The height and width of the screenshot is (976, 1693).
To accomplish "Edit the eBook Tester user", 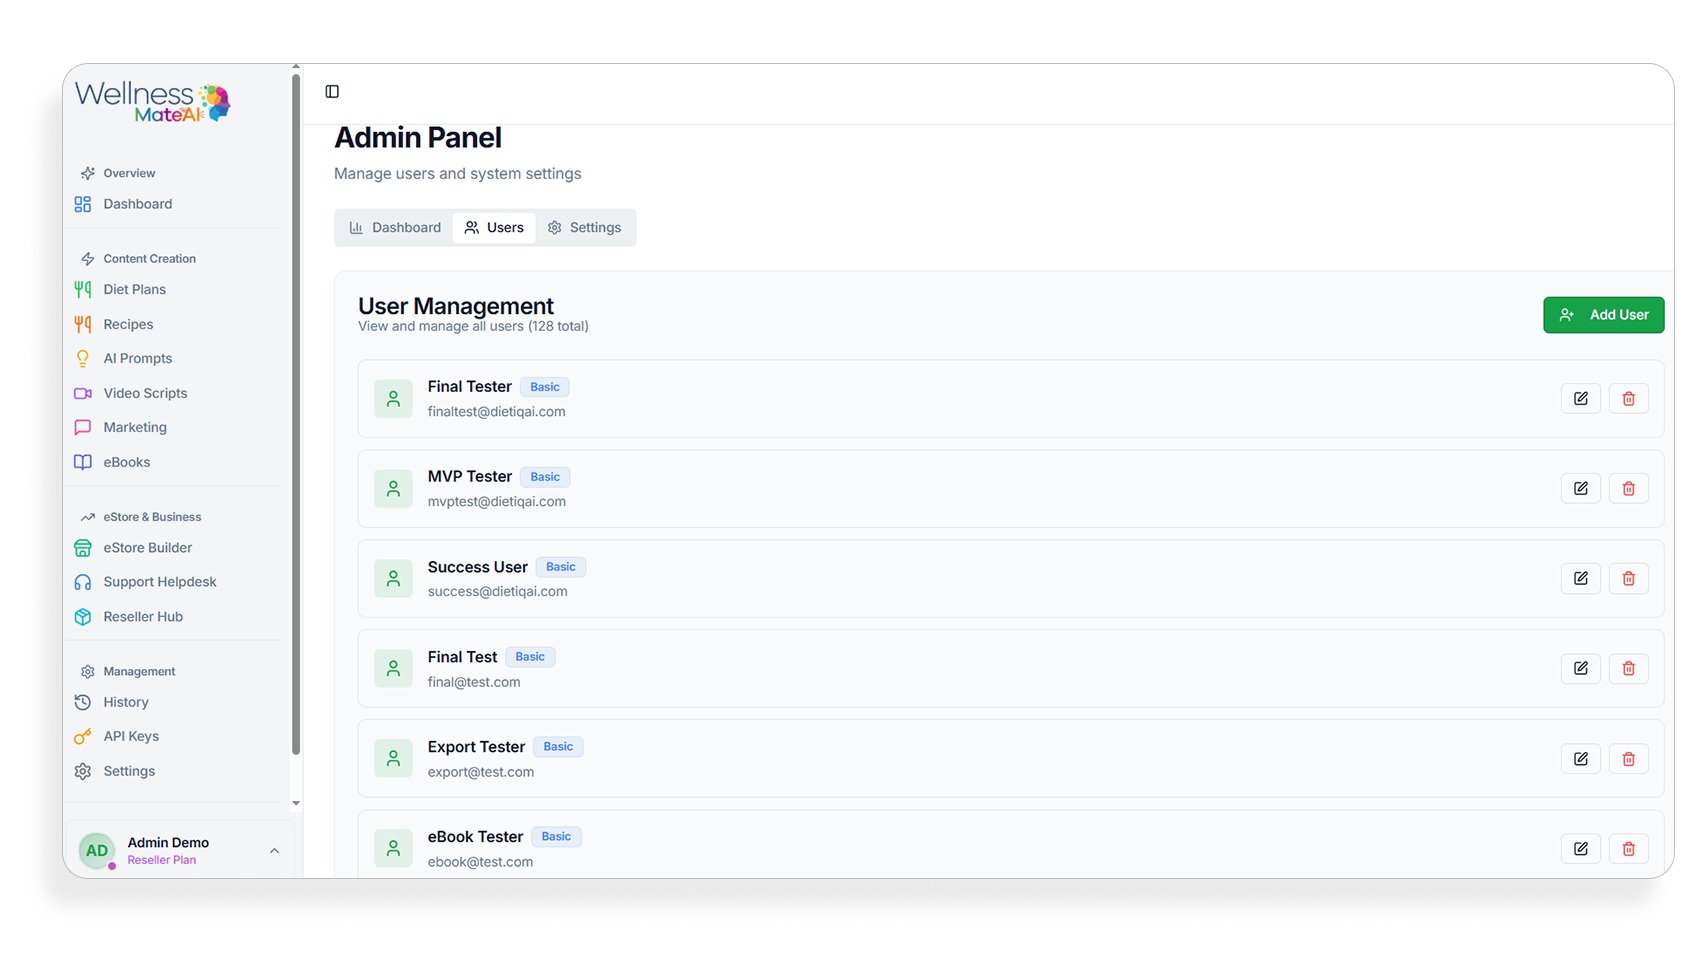I will (x=1580, y=849).
